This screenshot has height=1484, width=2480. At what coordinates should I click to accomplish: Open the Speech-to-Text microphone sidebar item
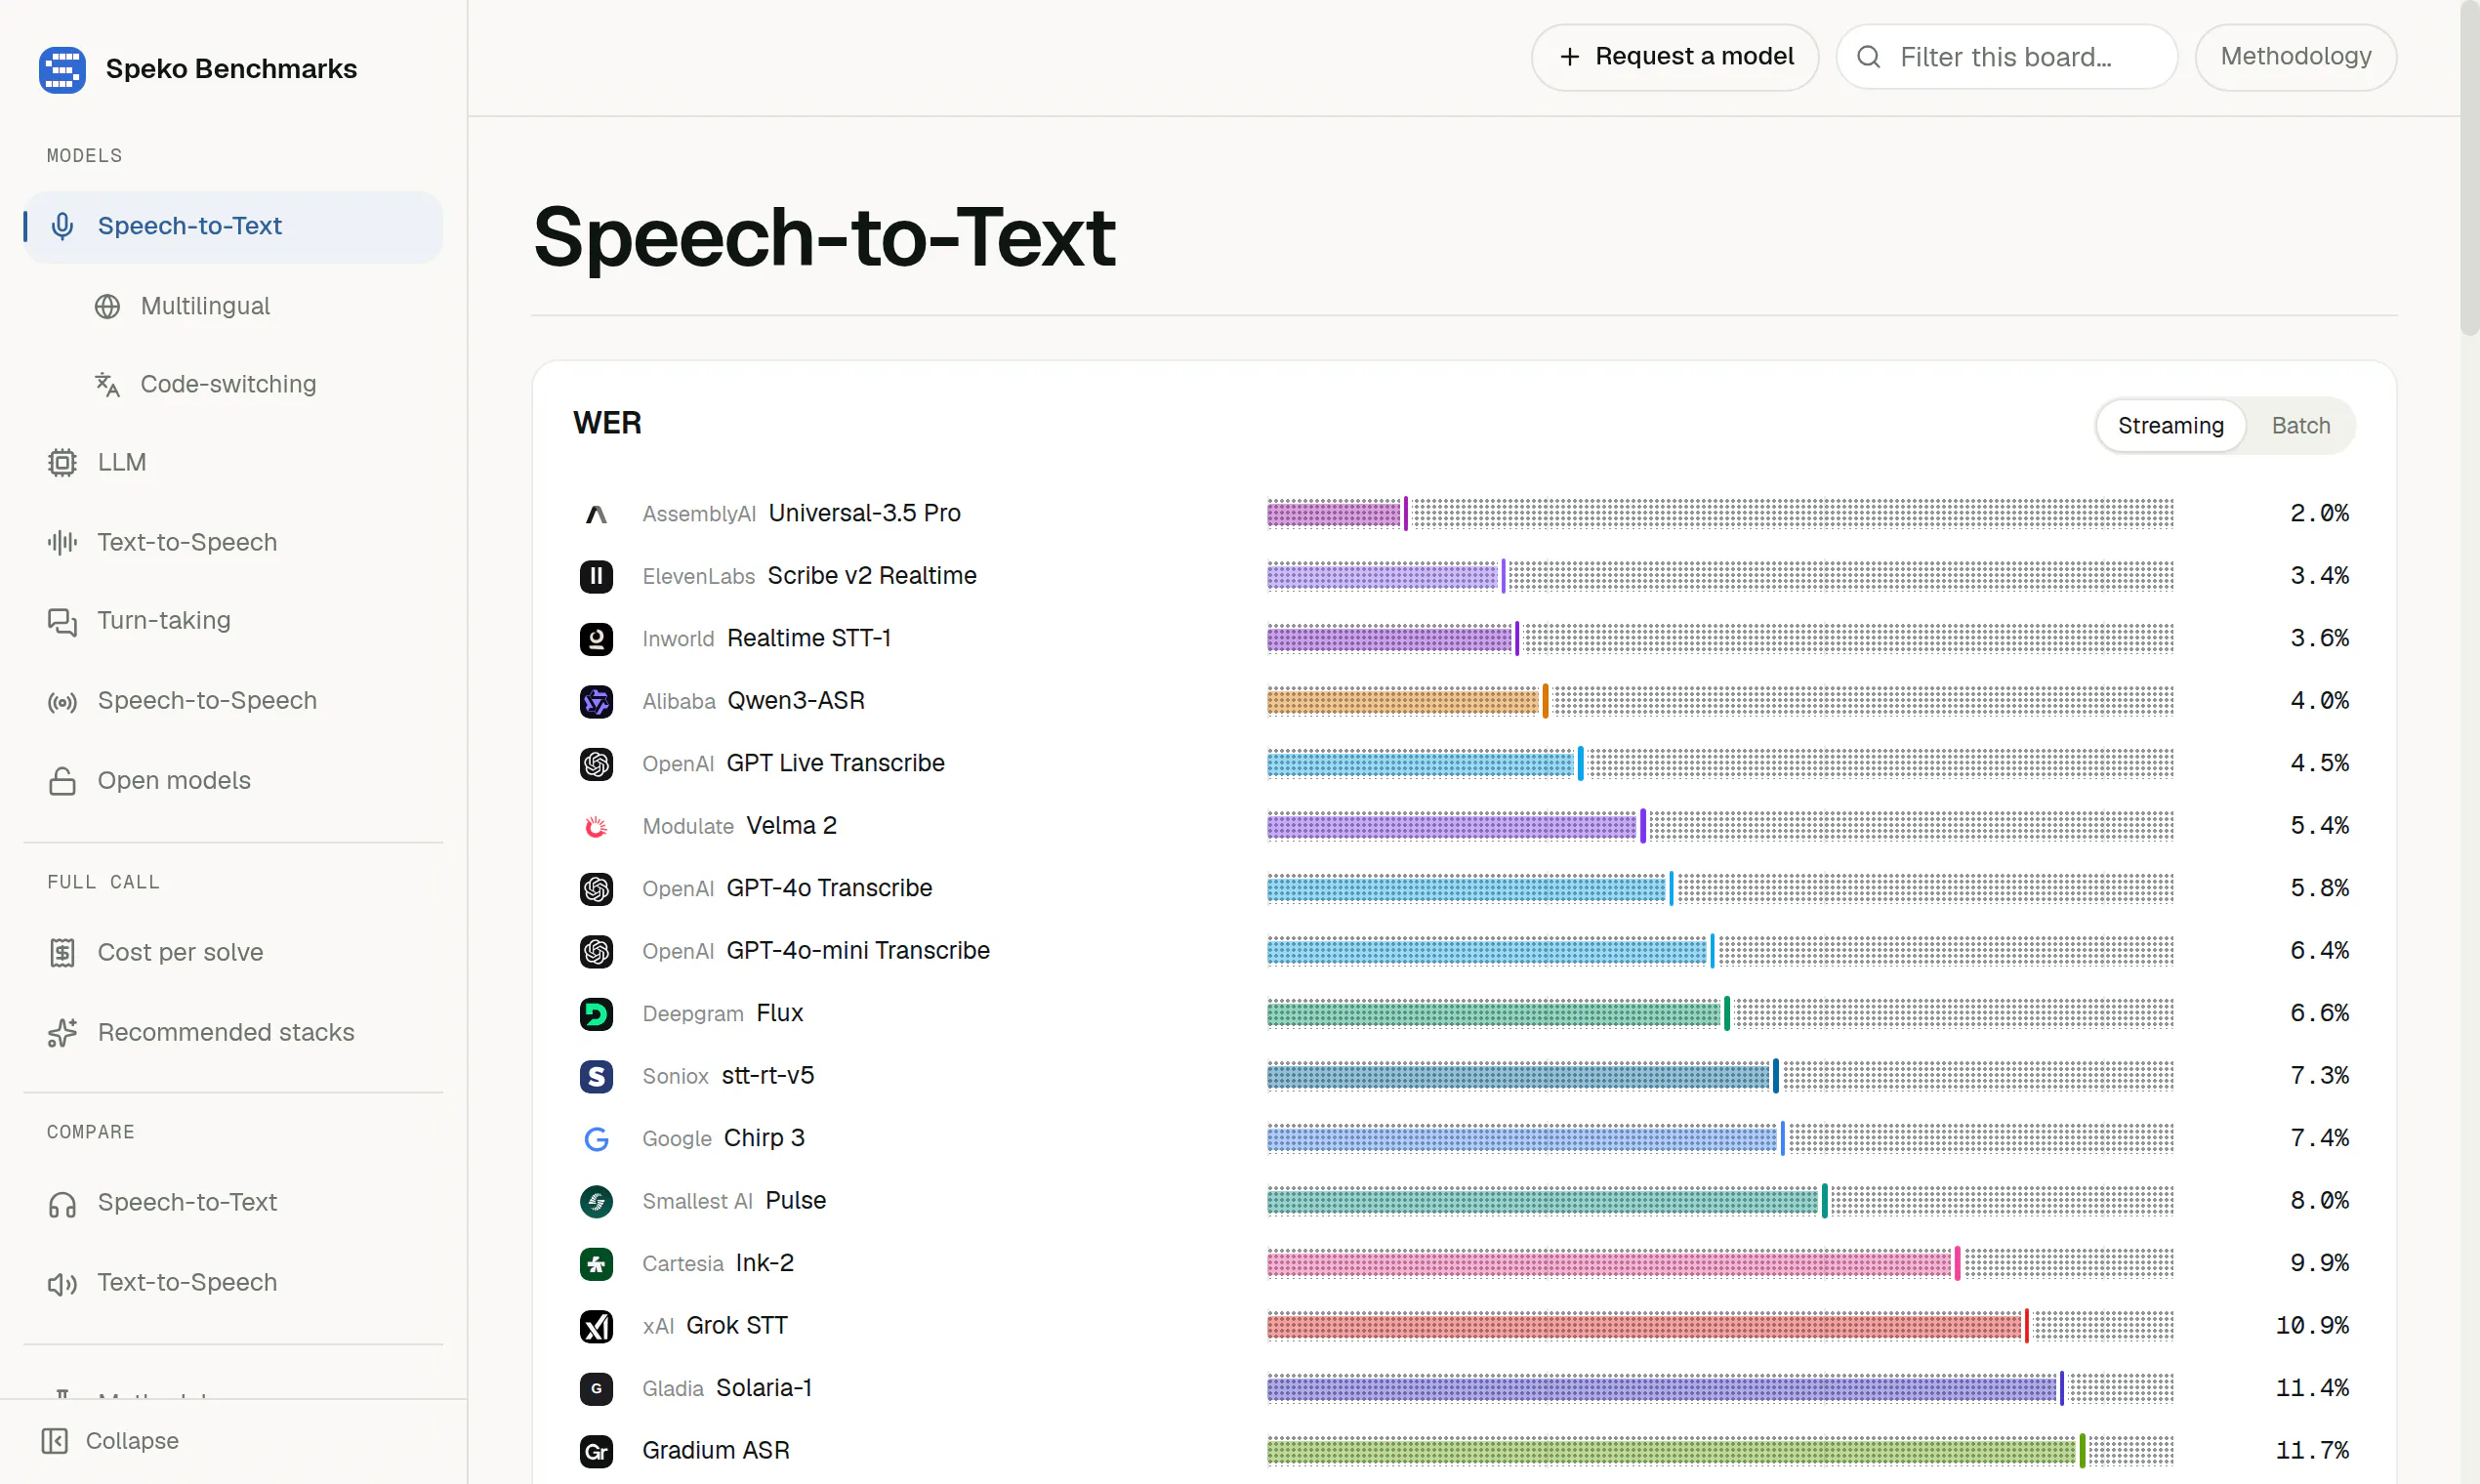coord(233,227)
